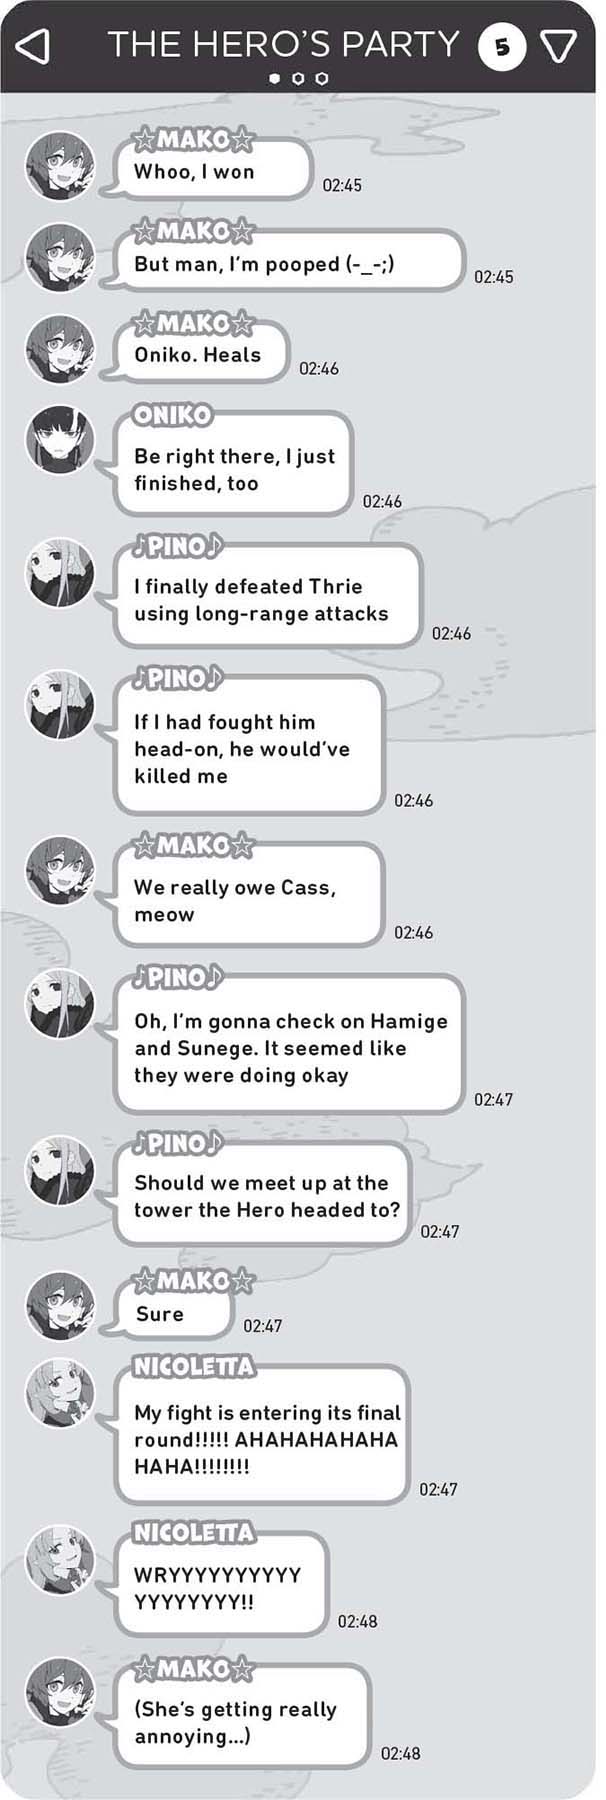This screenshot has width=606, height=1800.
Task: Select the third page indicator dot
Action: 322,78
